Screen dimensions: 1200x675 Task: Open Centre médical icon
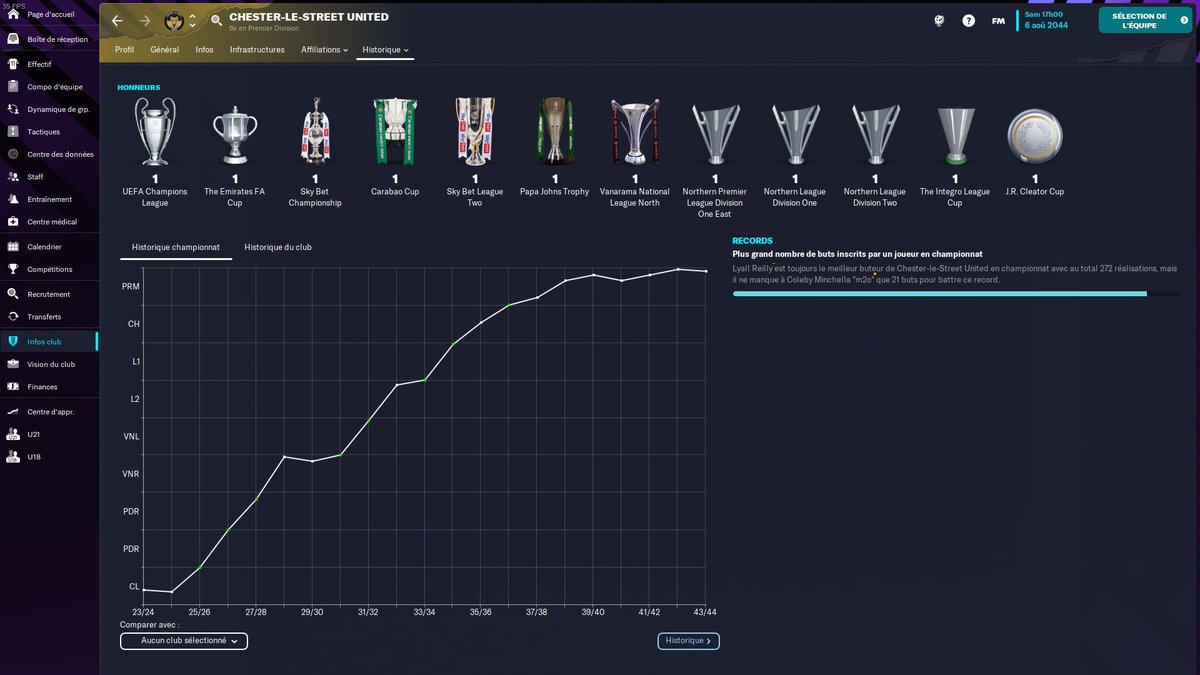pyautogui.click(x=13, y=222)
